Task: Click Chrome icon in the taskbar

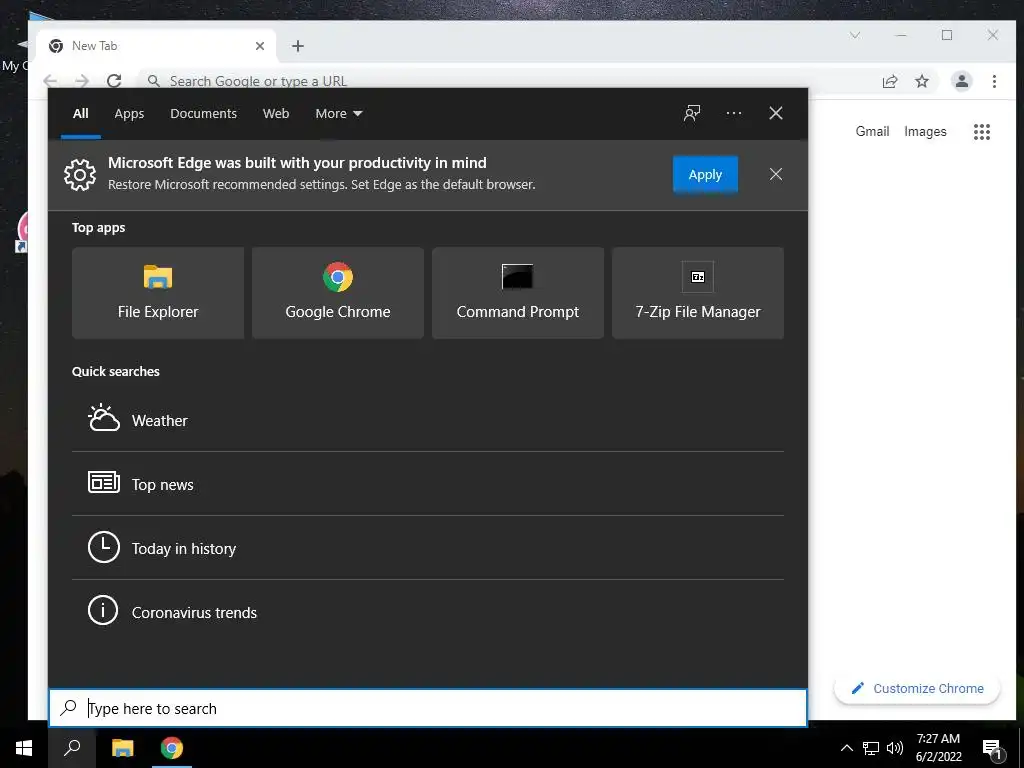Action: point(172,748)
